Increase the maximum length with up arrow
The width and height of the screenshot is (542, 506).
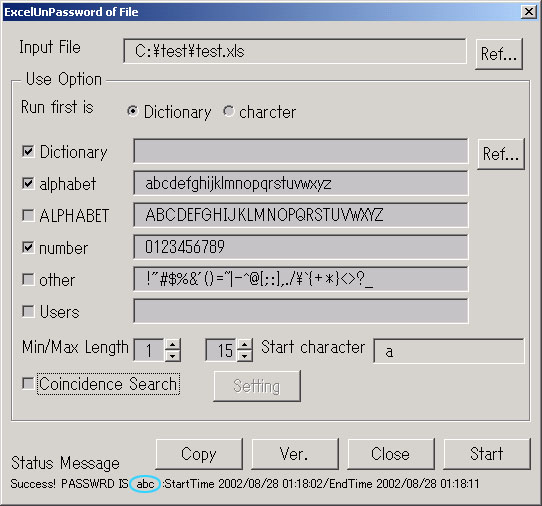tap(245, 345)
